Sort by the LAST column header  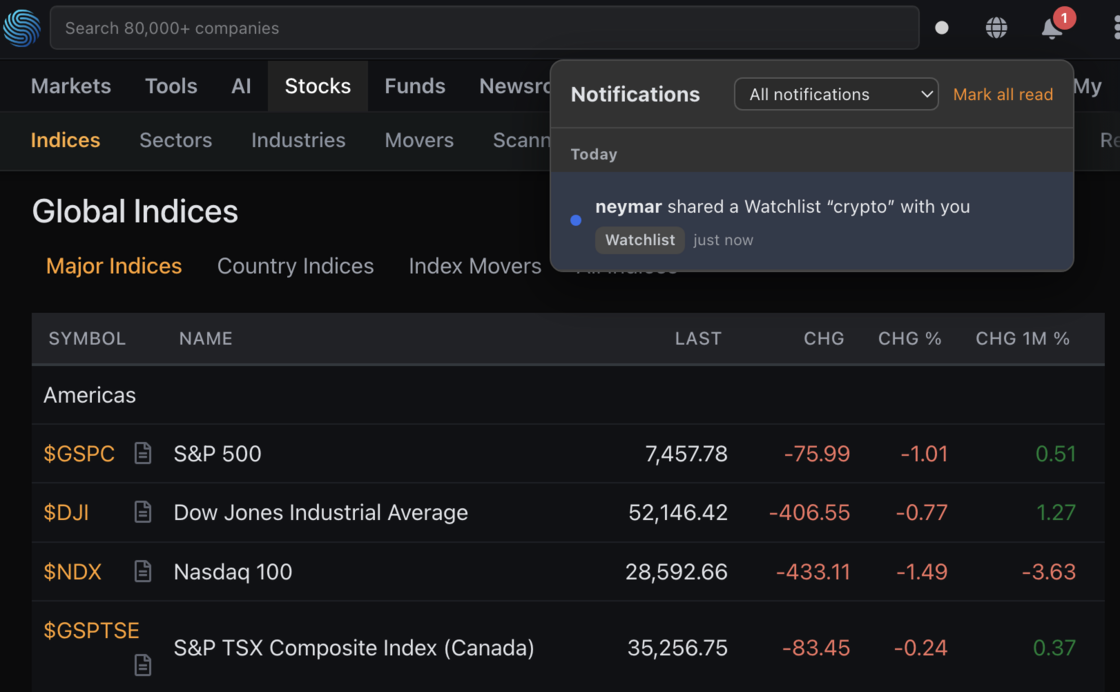(698, 339)
